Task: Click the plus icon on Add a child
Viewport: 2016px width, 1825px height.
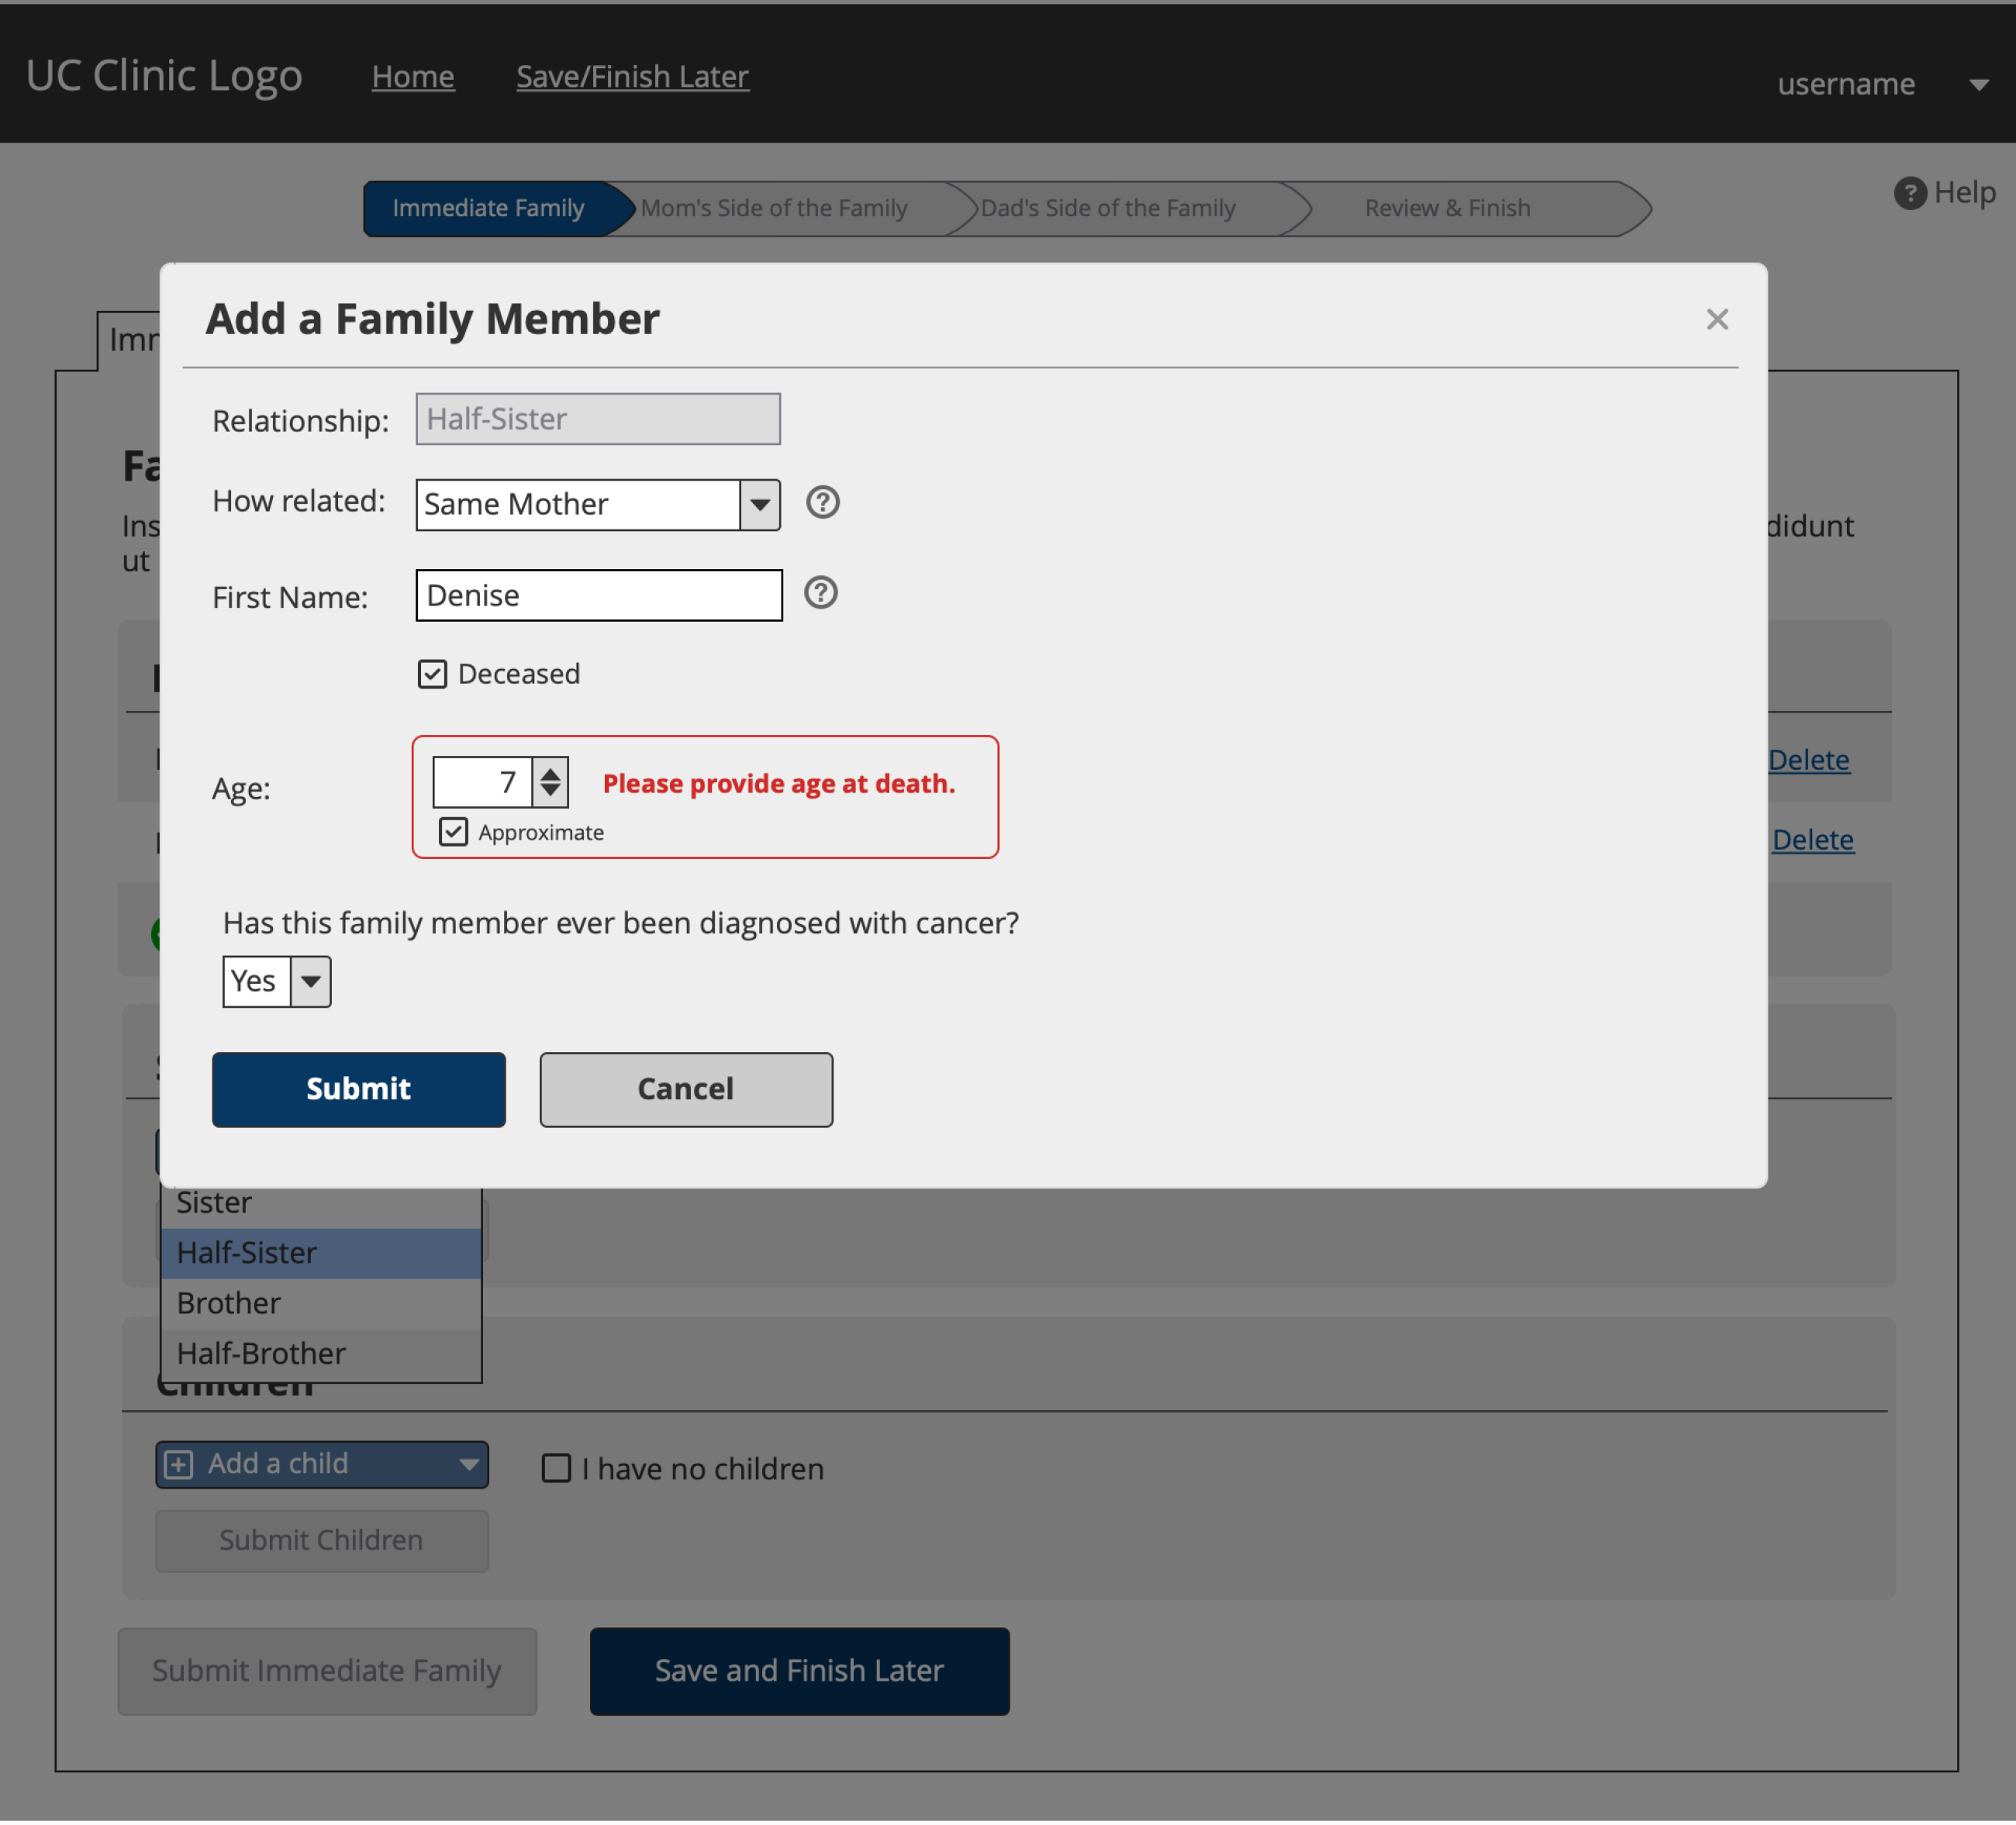Action: pos(178,1465)
